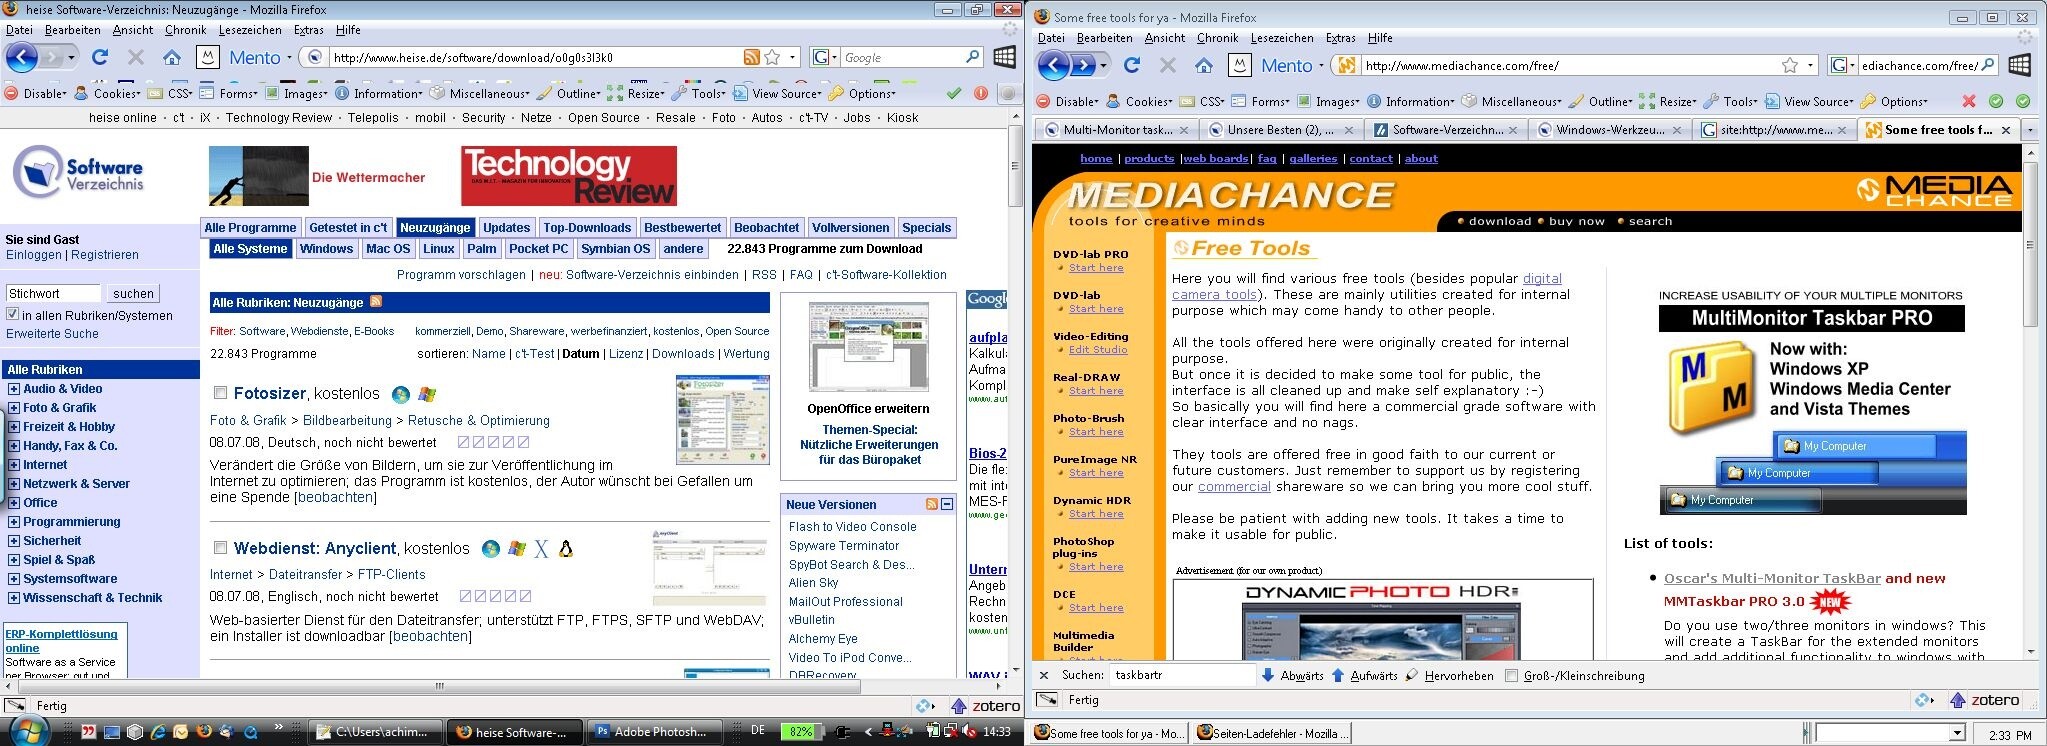Click the tile grid icon in heise window
This screenshot has height=746, width=2047.
pos(1004,57)
